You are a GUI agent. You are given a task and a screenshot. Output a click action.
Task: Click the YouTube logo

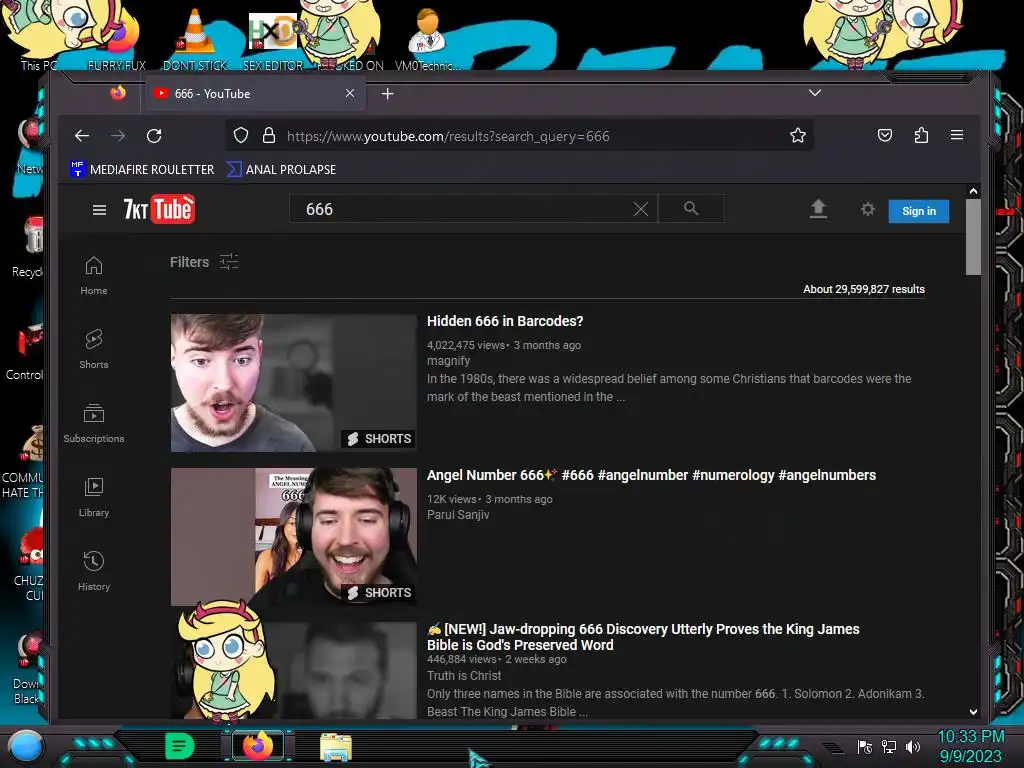(x=159, y=209)
